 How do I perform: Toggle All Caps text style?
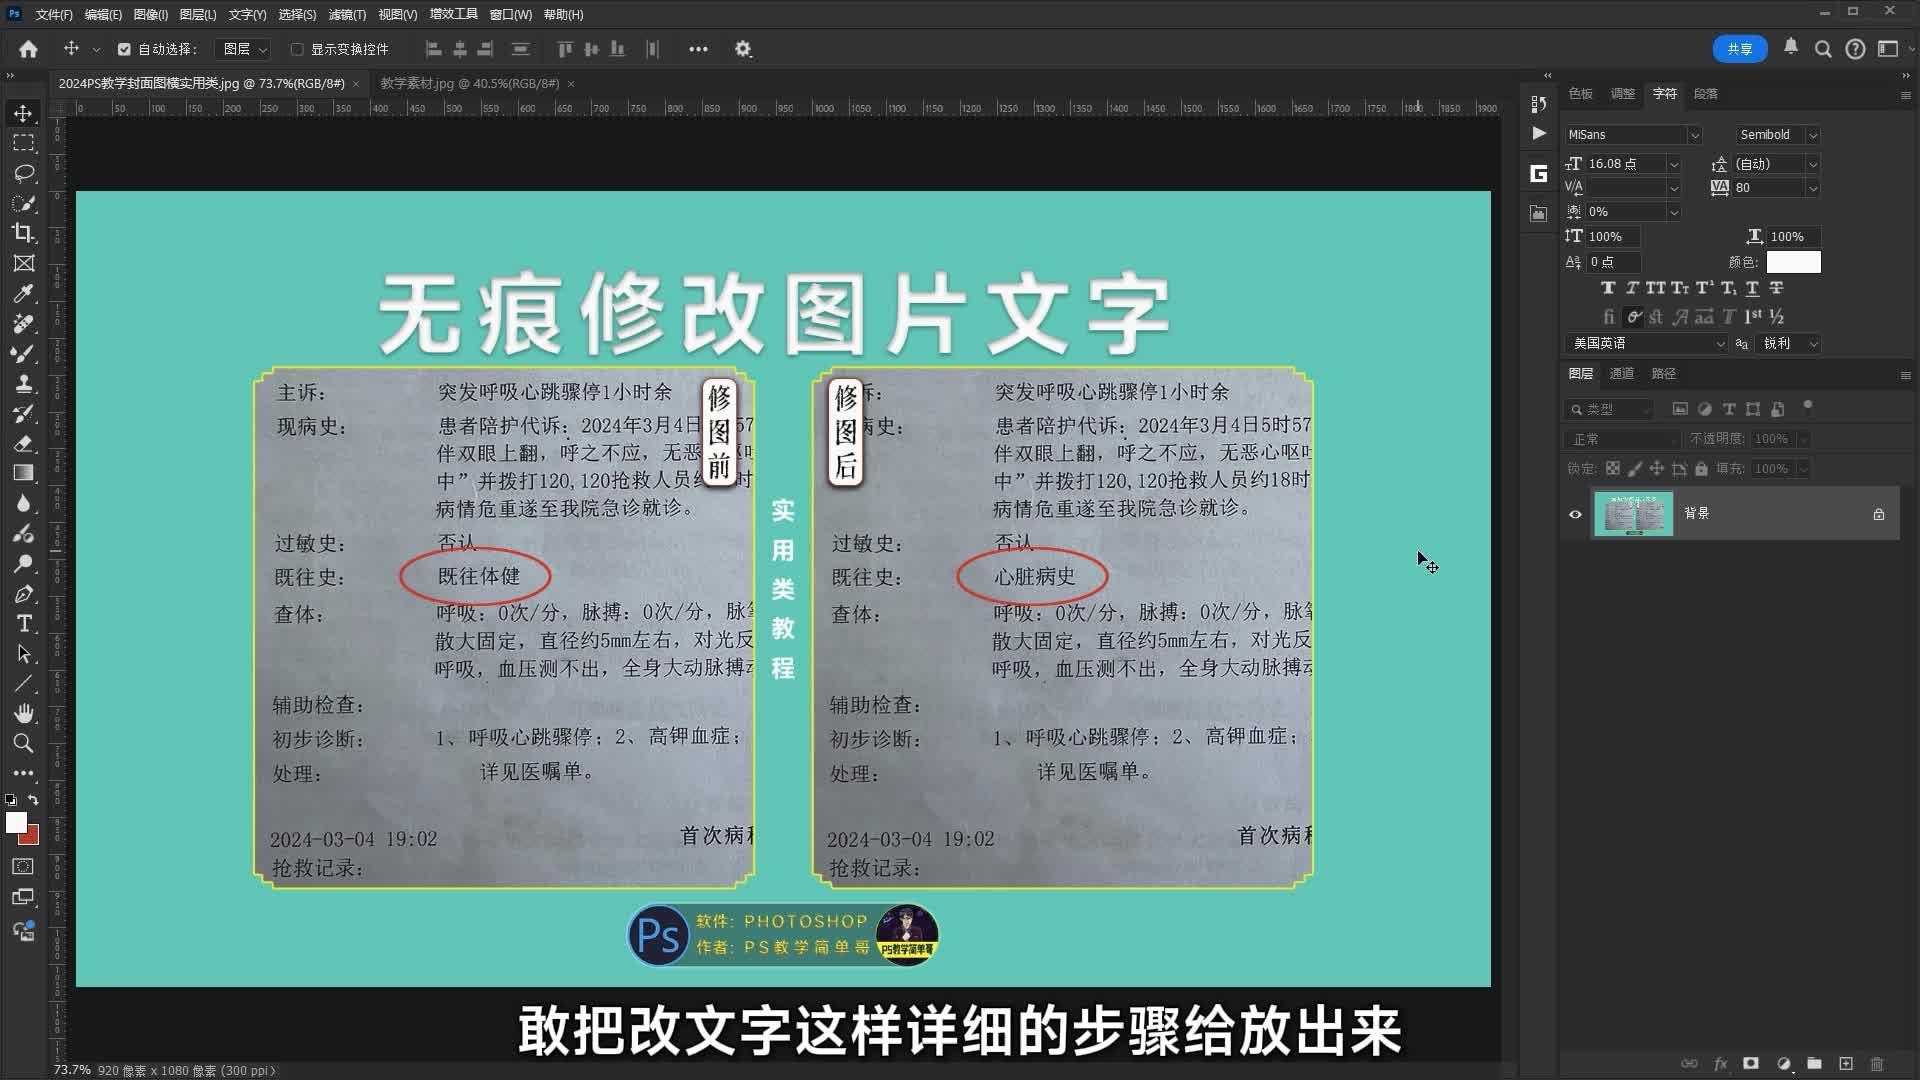point(1656,288)
